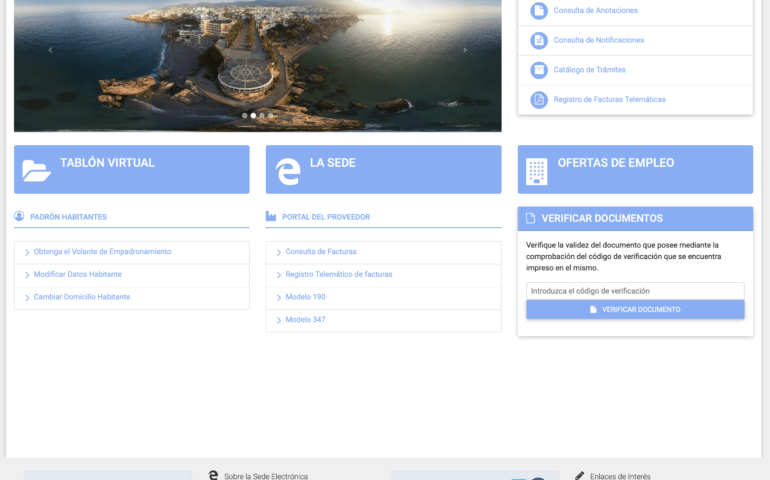Click chevron before Cambiar Domicilio Habitante

(x=27, y=298)
